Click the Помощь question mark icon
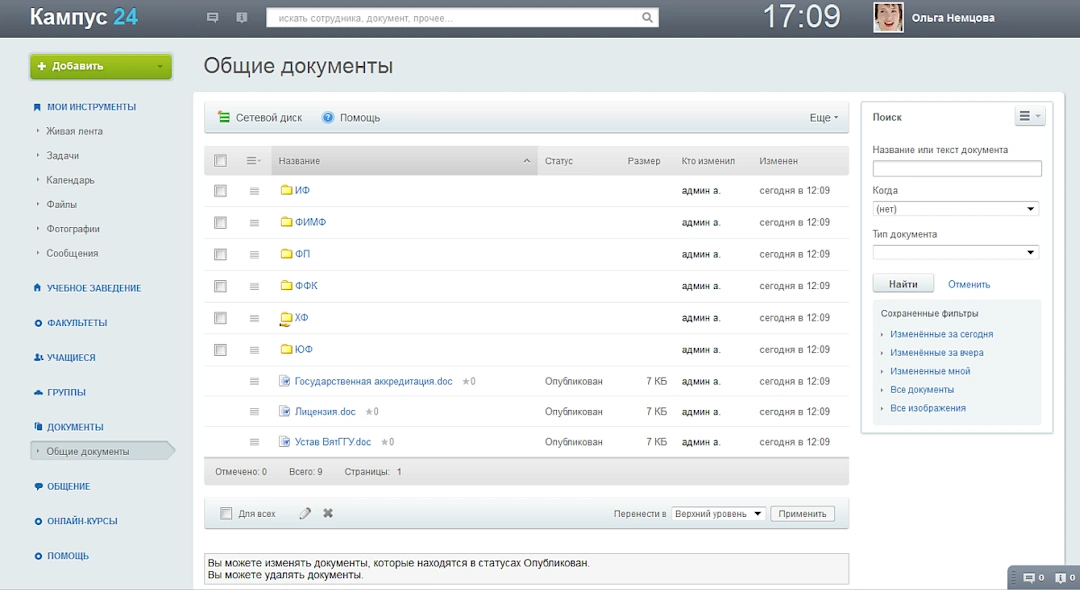1080x590 pixels. click(x=327, y=116)
